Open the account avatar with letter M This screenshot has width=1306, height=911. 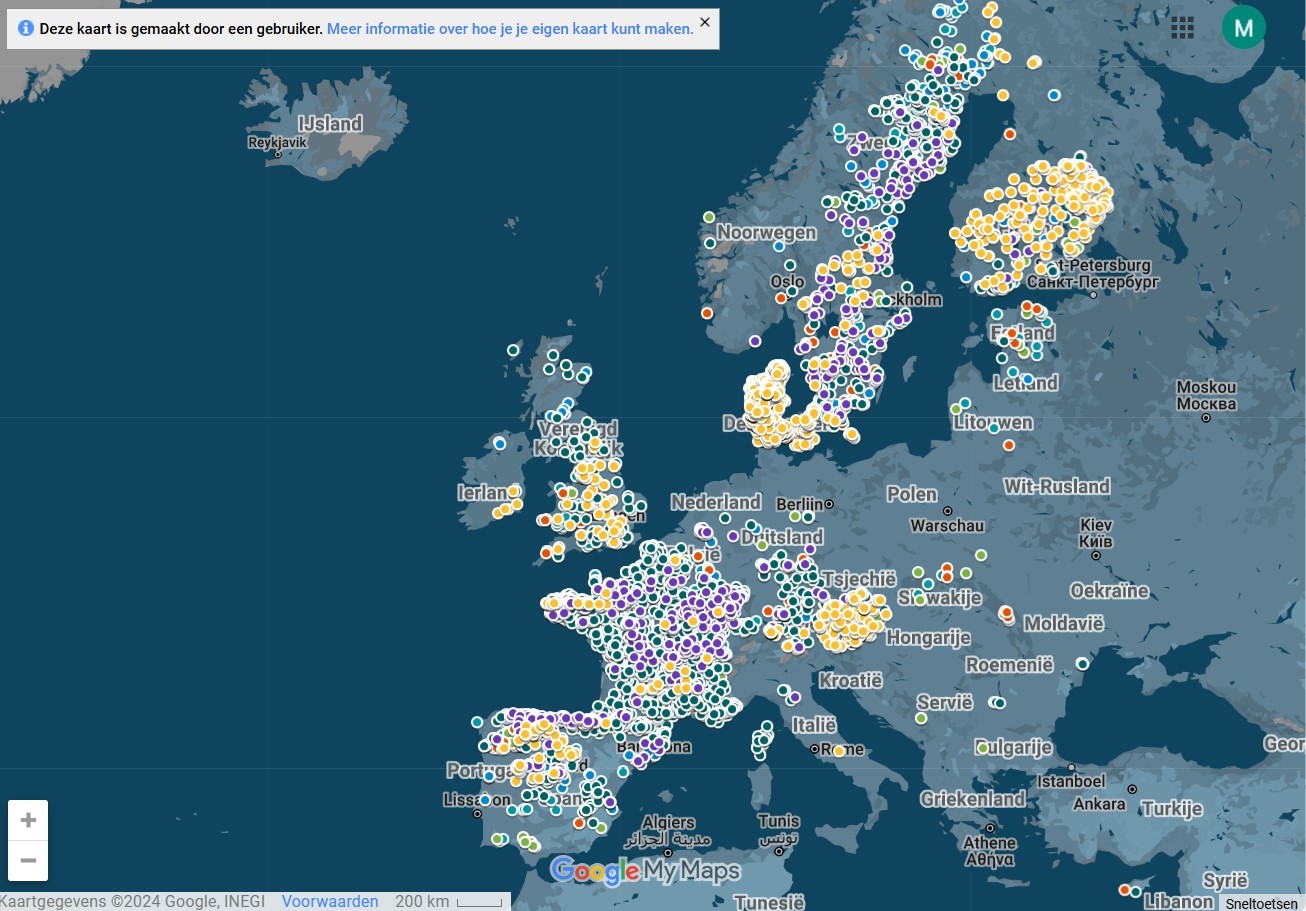[1243, 27]
